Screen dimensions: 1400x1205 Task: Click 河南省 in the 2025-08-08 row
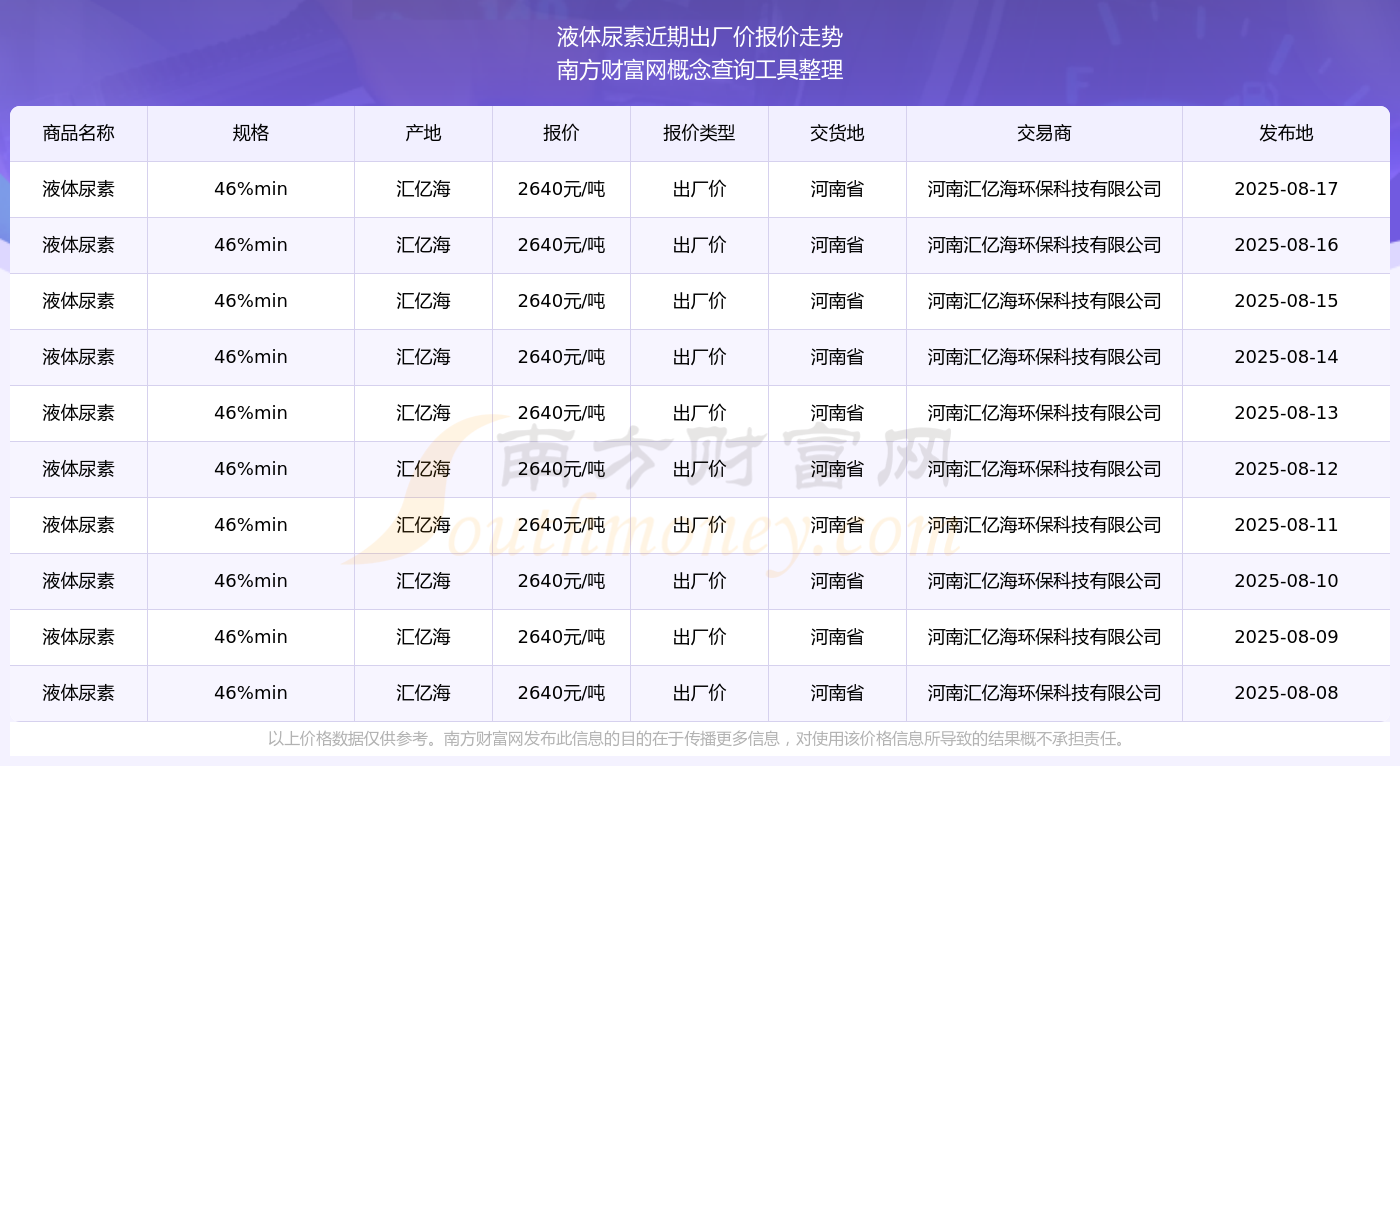[x=837, y=693]
